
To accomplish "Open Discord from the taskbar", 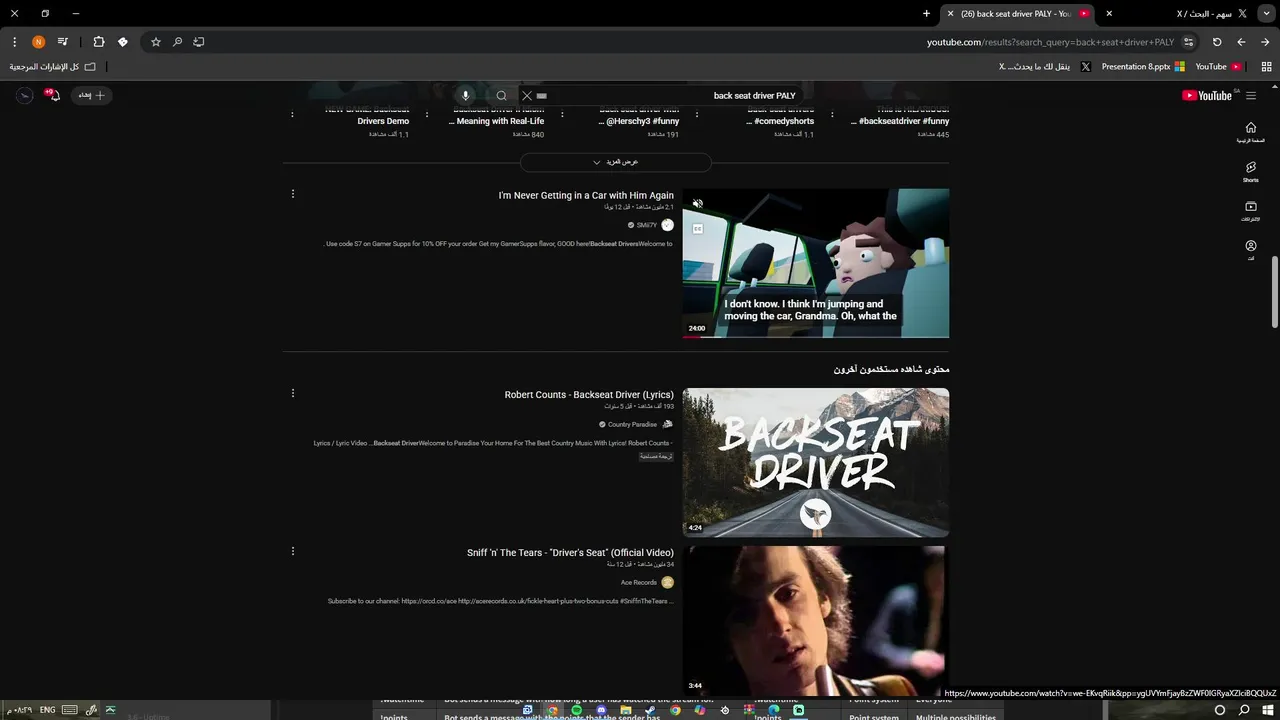I will 601,710.
